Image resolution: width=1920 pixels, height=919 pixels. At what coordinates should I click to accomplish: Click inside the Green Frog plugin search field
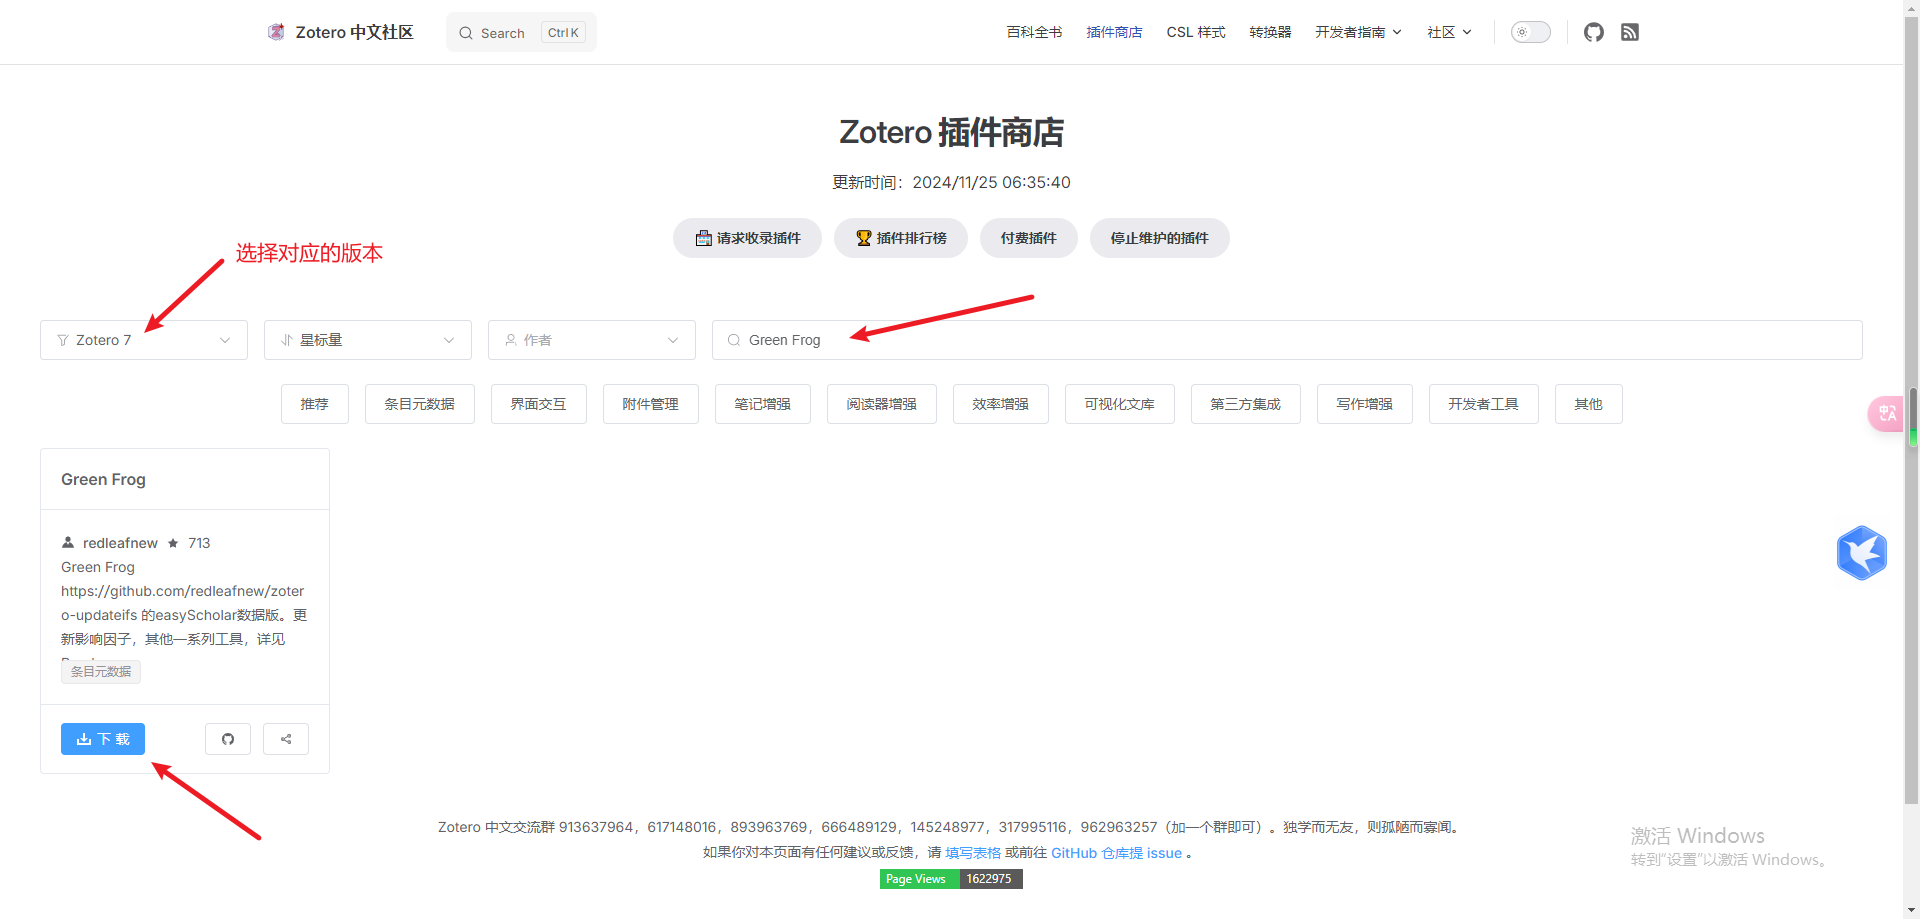point(1287,340)
